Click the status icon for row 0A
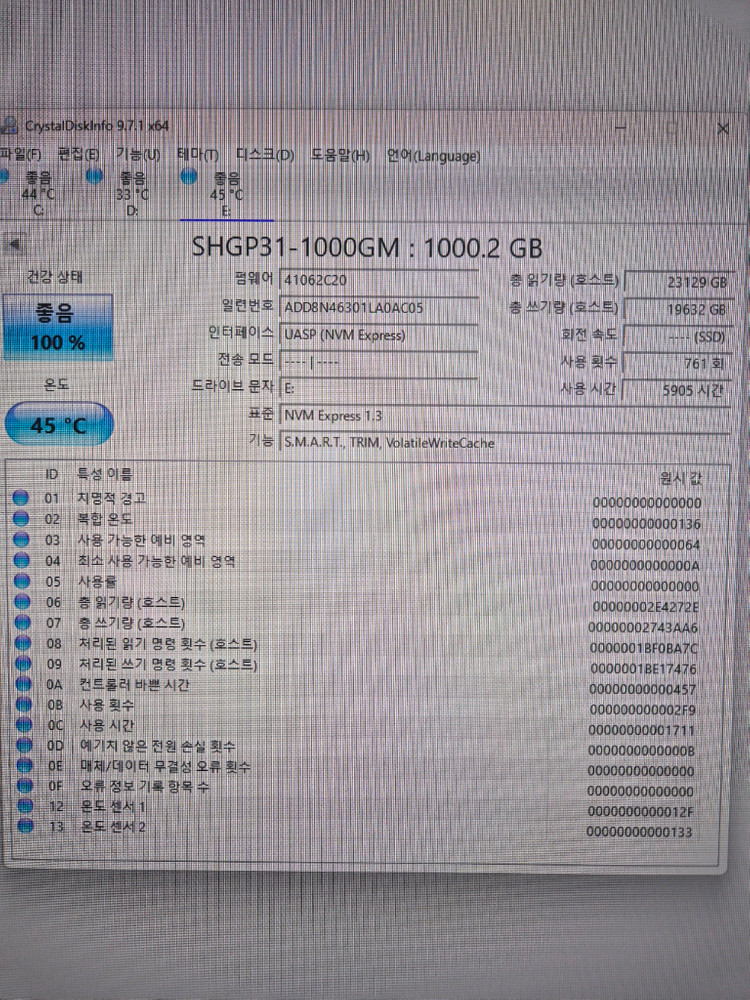The height and width of the screenshot is (1000, 750). click(x=24, y=684)
